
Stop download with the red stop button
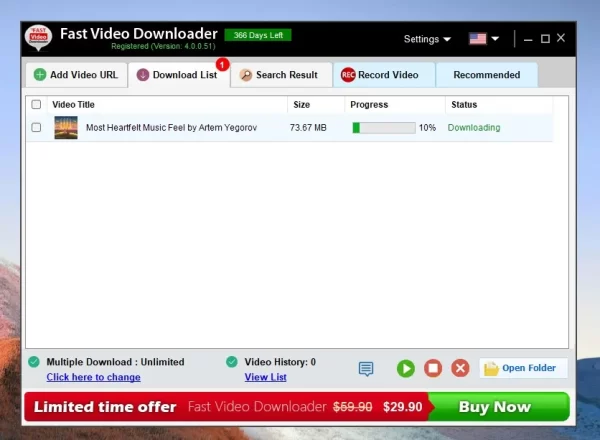(x=433, y=368)
